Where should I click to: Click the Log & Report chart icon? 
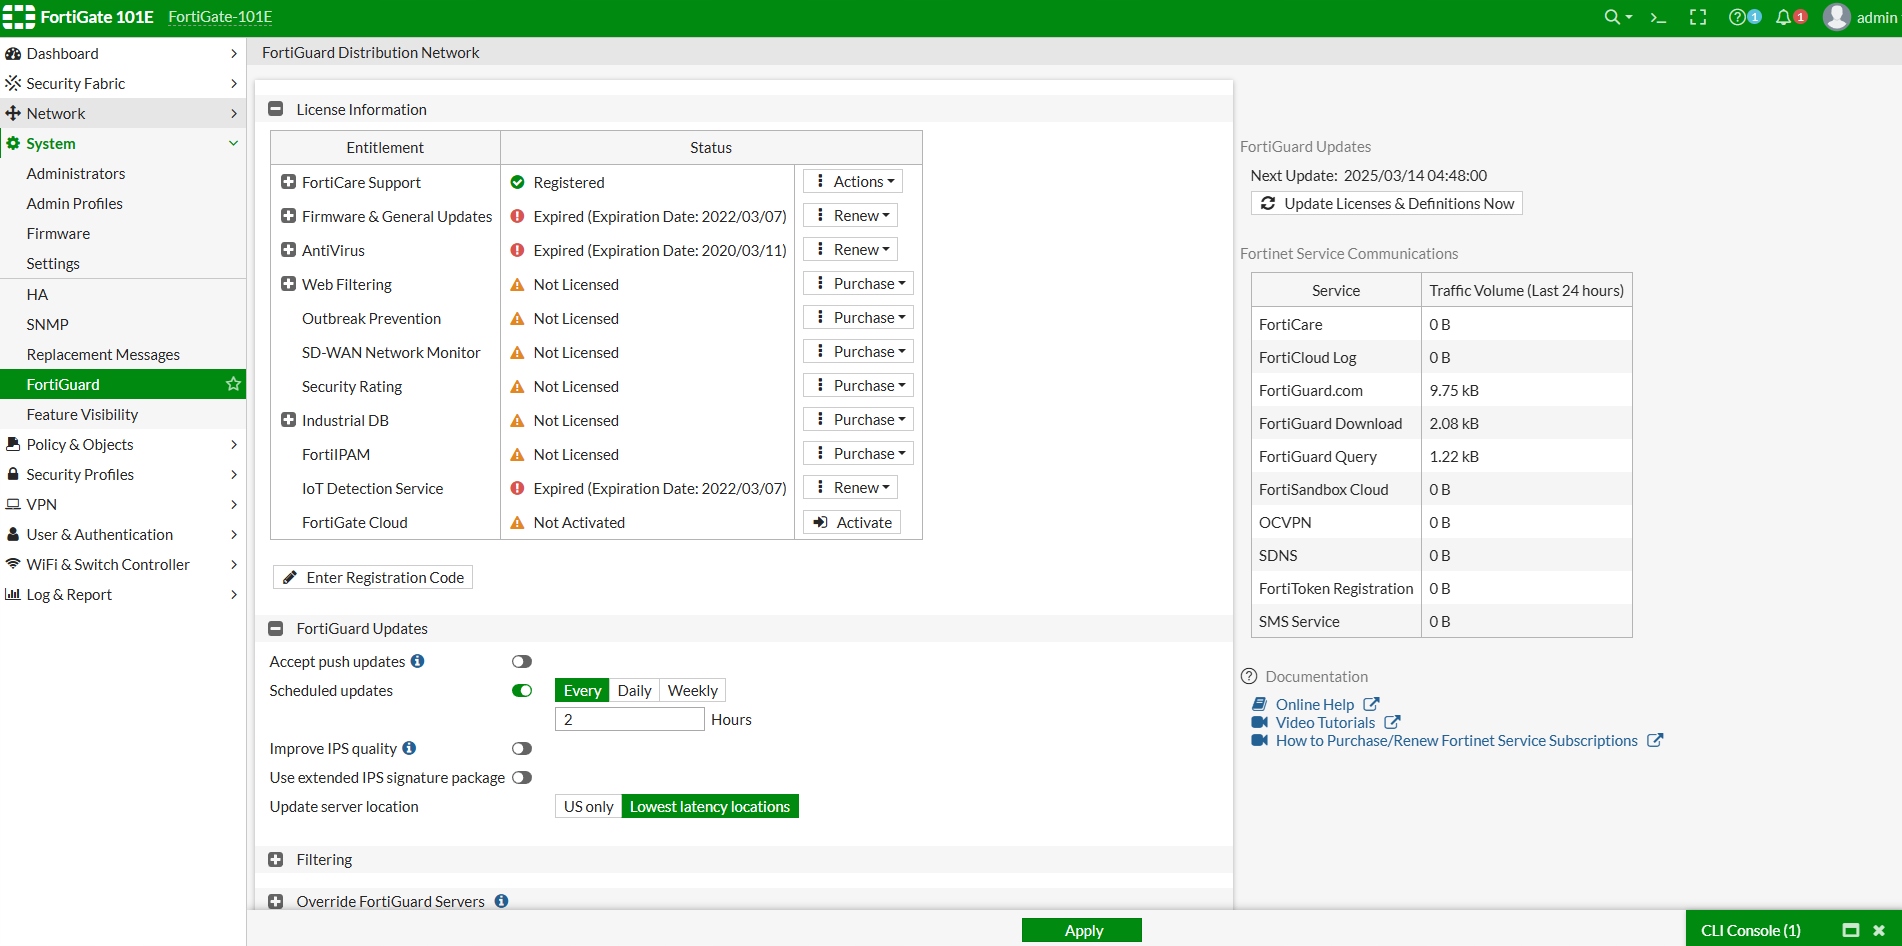pyautogui.click(x=13, y=594)
